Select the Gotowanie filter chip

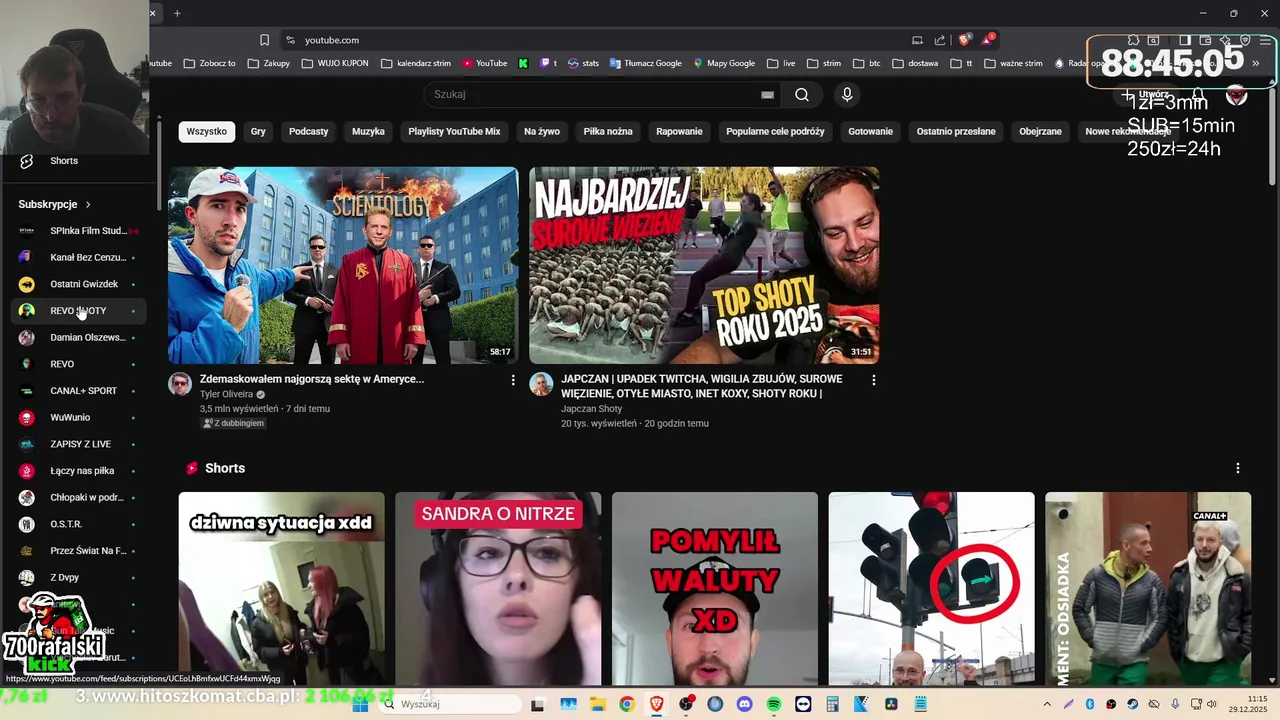point(870,132)
